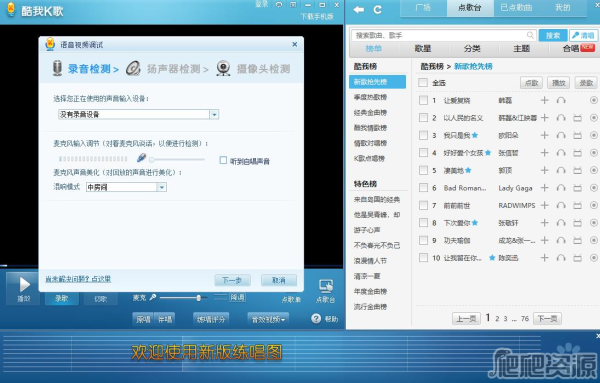
Task: Select the 分类 category tab
Action: [x=472, y=49]
